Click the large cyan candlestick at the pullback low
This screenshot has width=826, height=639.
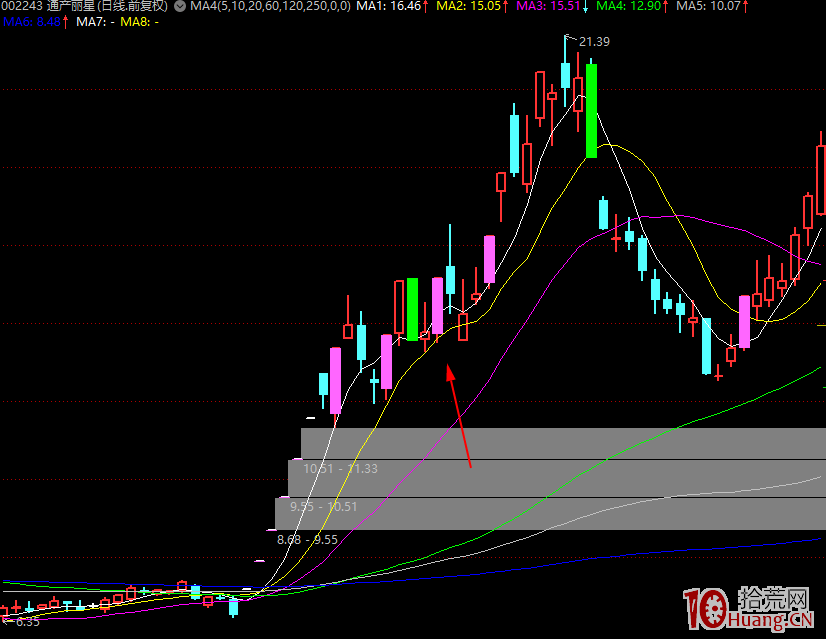pyautogui.click(x=706, y=345)
